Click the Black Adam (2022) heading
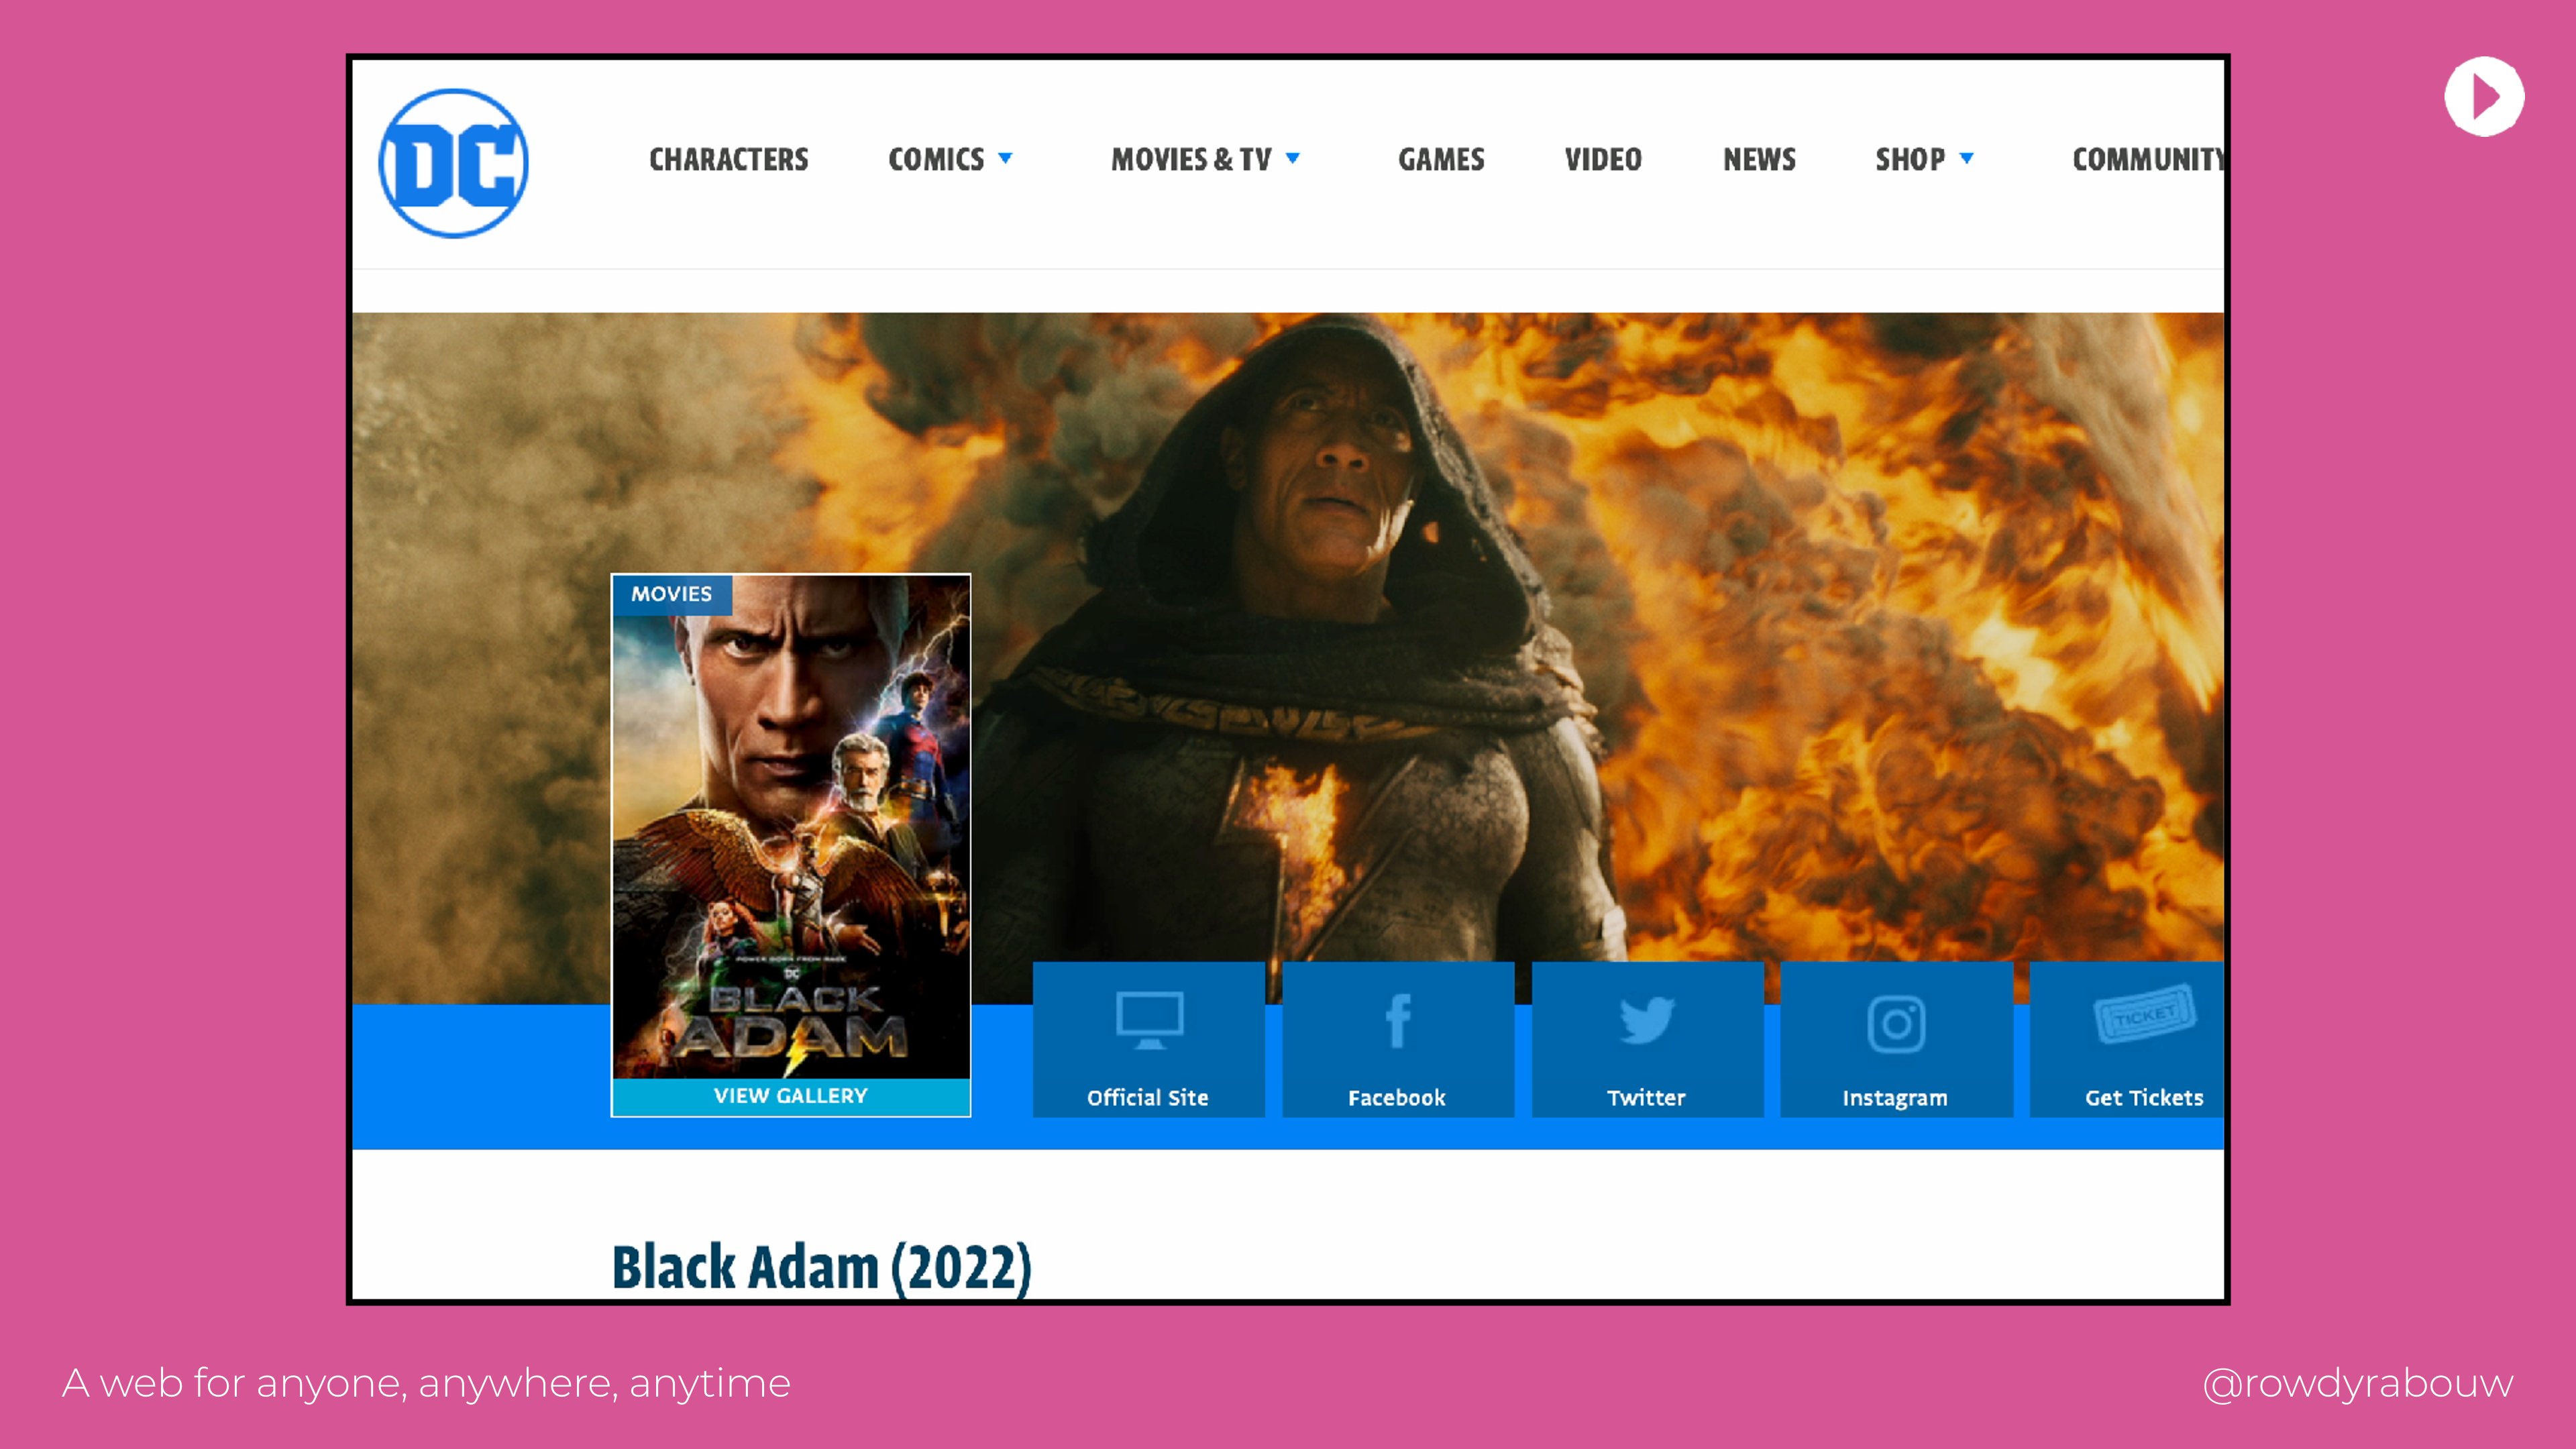Viewport: 2576px width, 1449px height. pyautogui.click(x=820, y=1267)
